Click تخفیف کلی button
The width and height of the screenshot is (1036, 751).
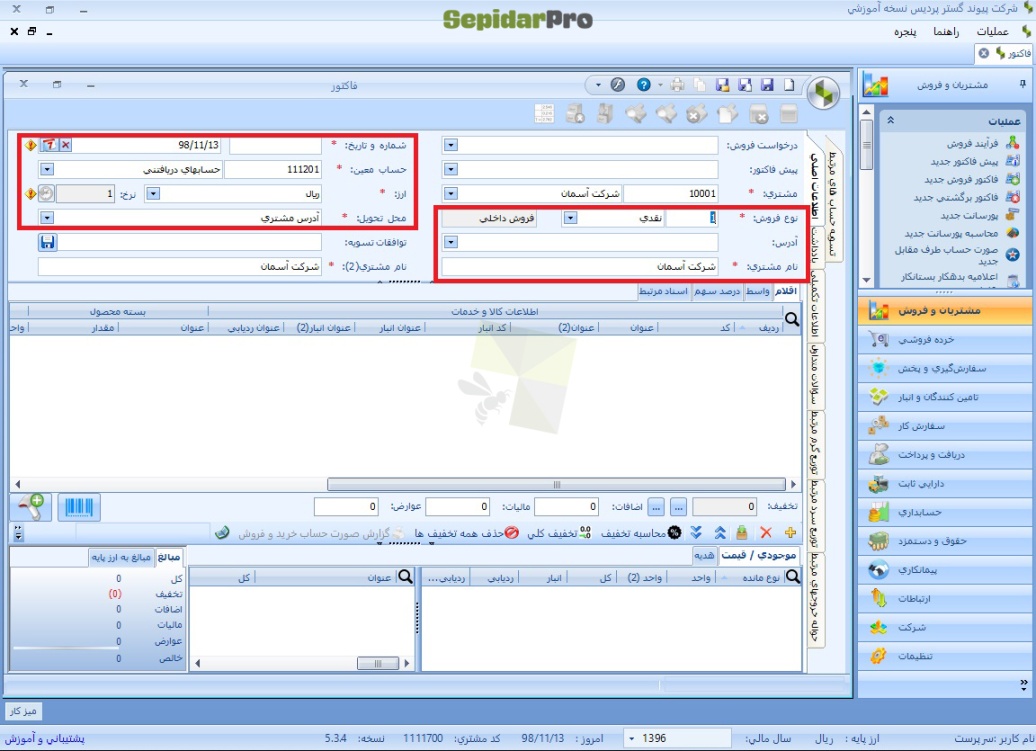tap(559, 533)
